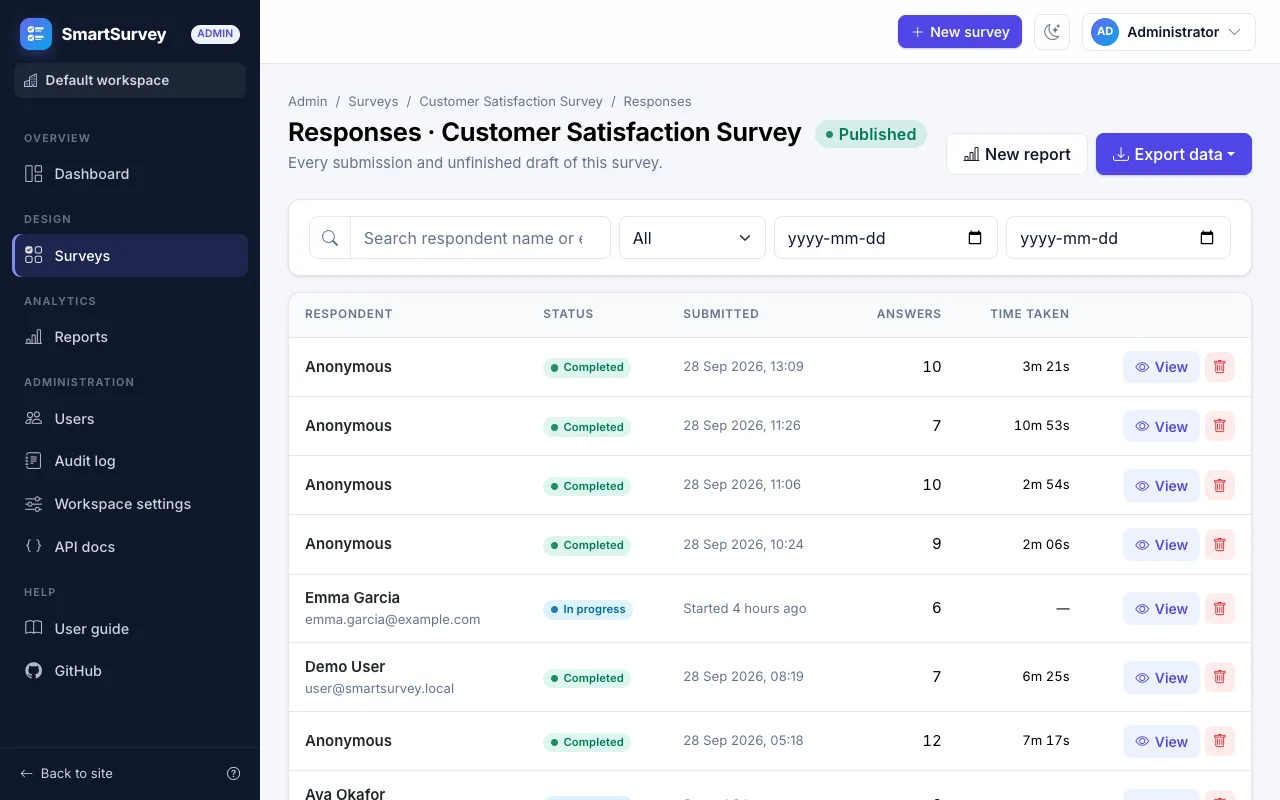
Task: Open the Export data dropdown
Action: pos(1174,154)
